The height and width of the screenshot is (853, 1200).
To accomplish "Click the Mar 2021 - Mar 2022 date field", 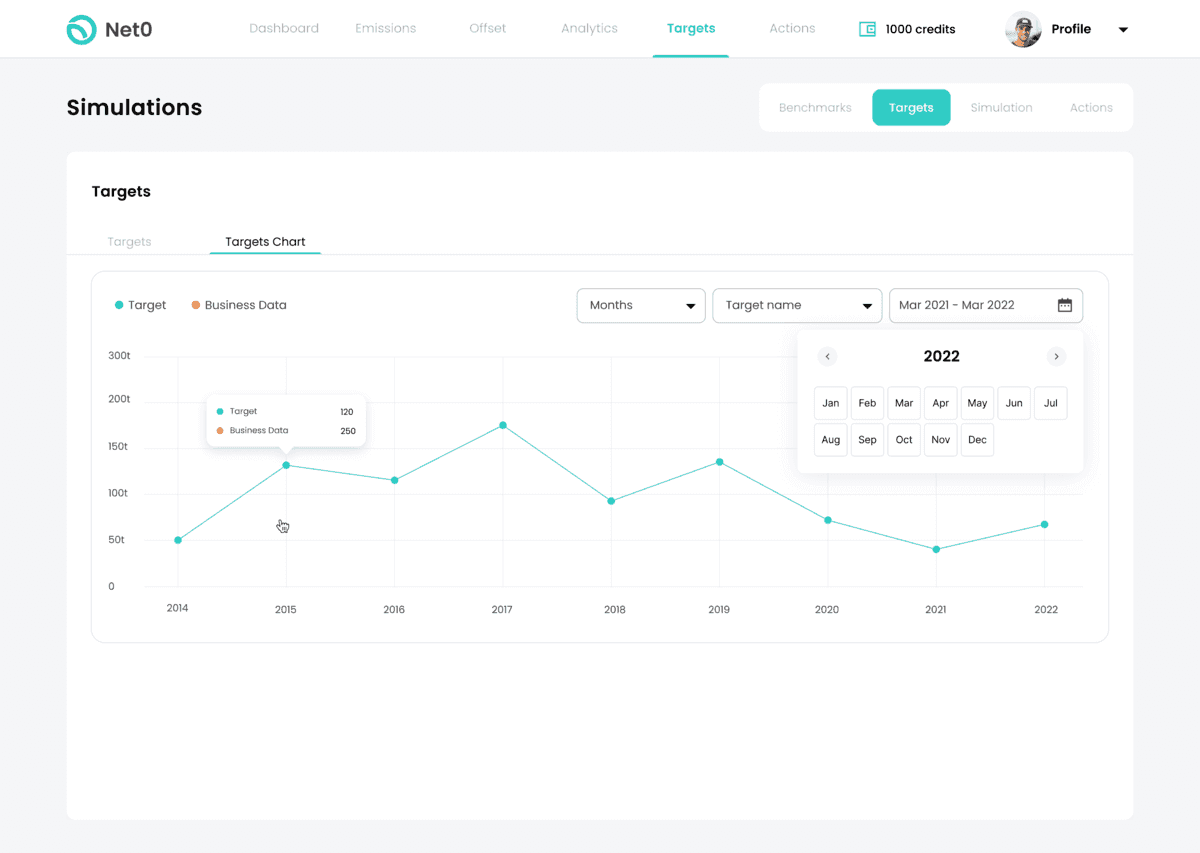I will pos(986,306).
